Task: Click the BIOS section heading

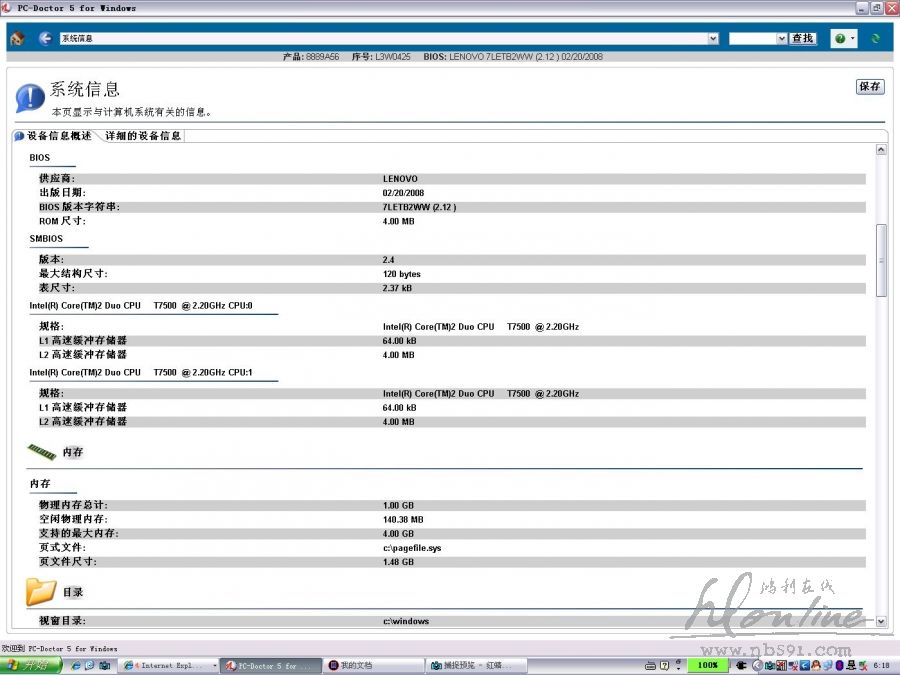Action: 40,158
